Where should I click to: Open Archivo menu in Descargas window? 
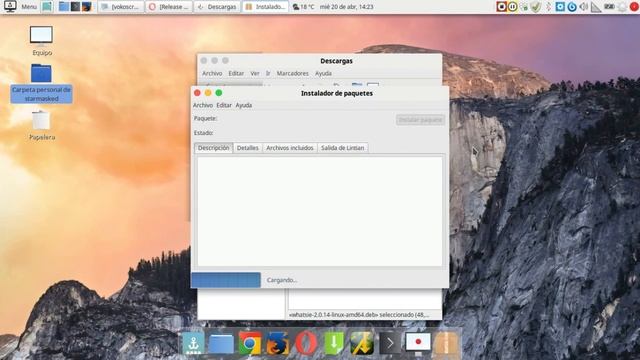click(212, 73)
